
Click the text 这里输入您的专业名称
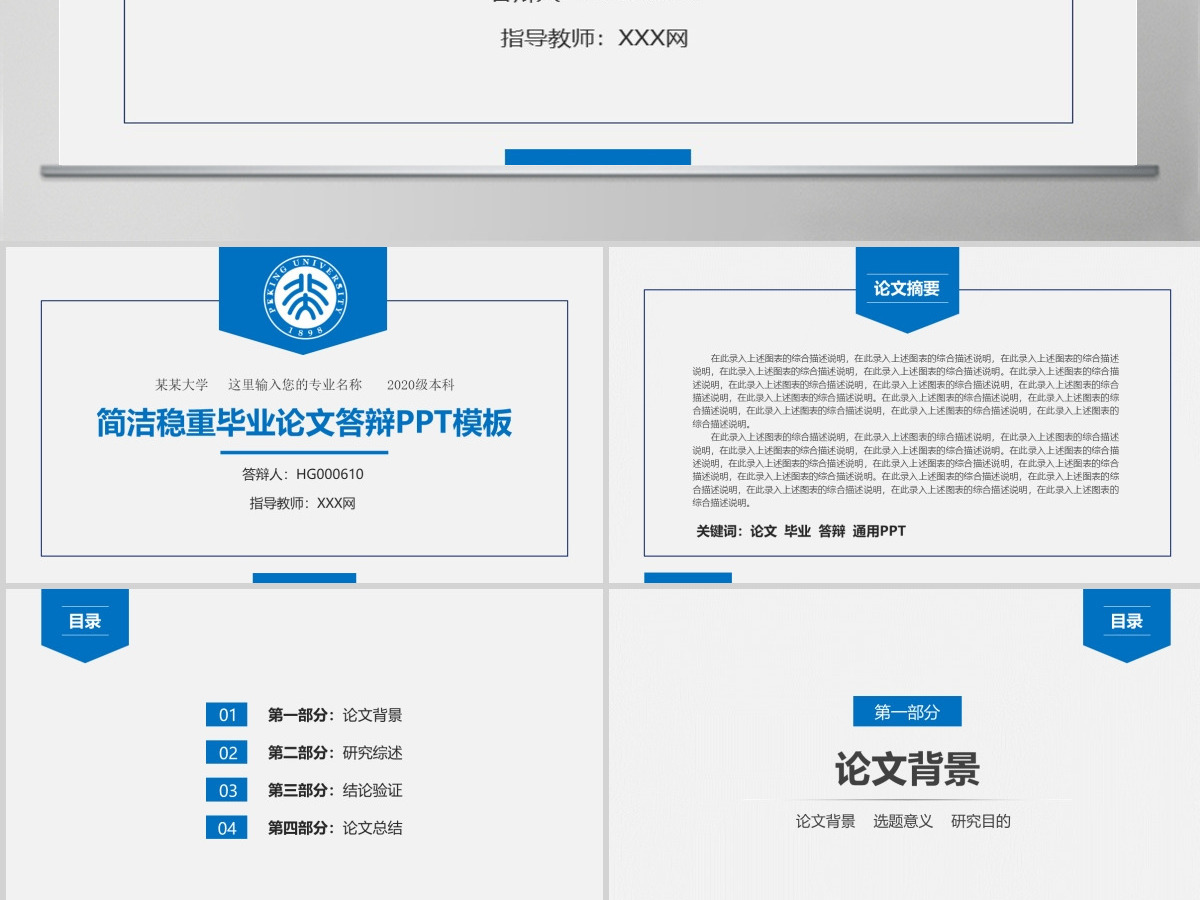[x=295, y=385]
